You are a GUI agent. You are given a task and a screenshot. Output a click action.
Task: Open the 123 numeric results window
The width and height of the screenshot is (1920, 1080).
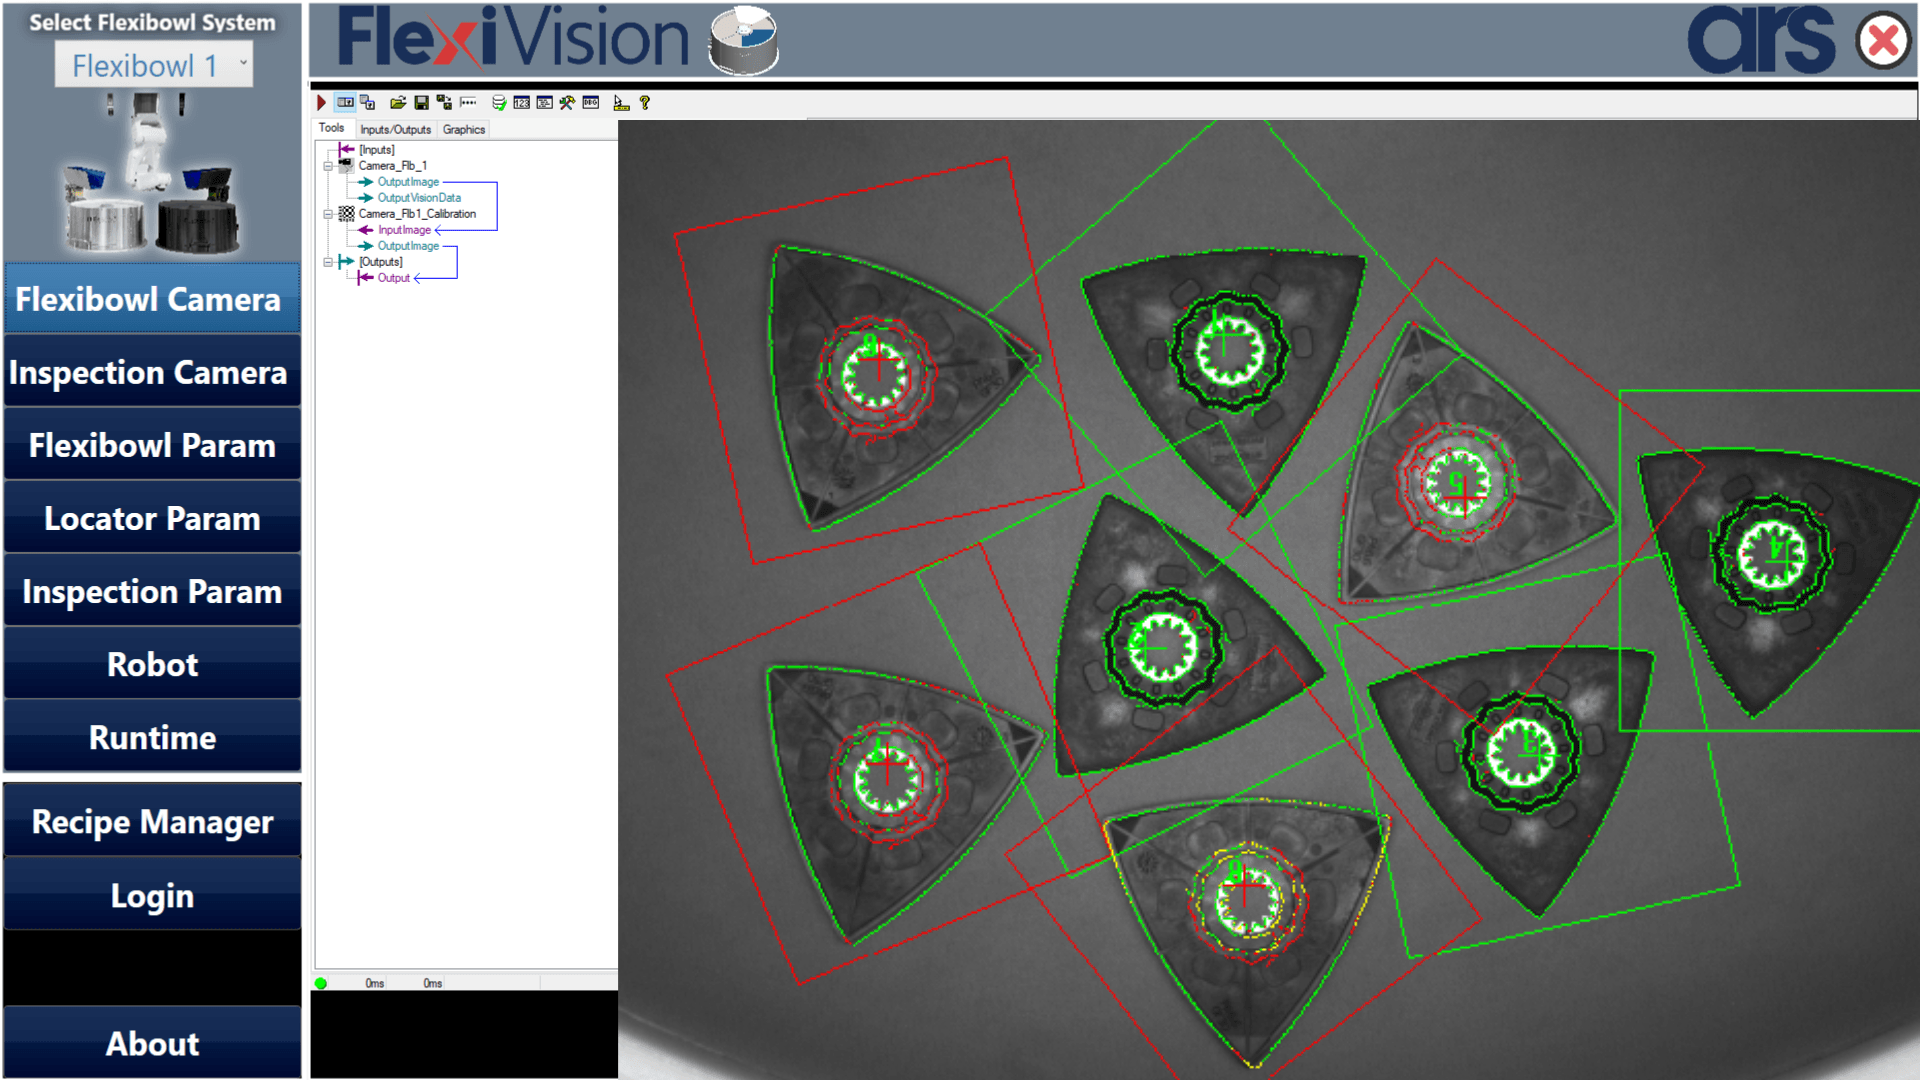(x=522, y=102)
